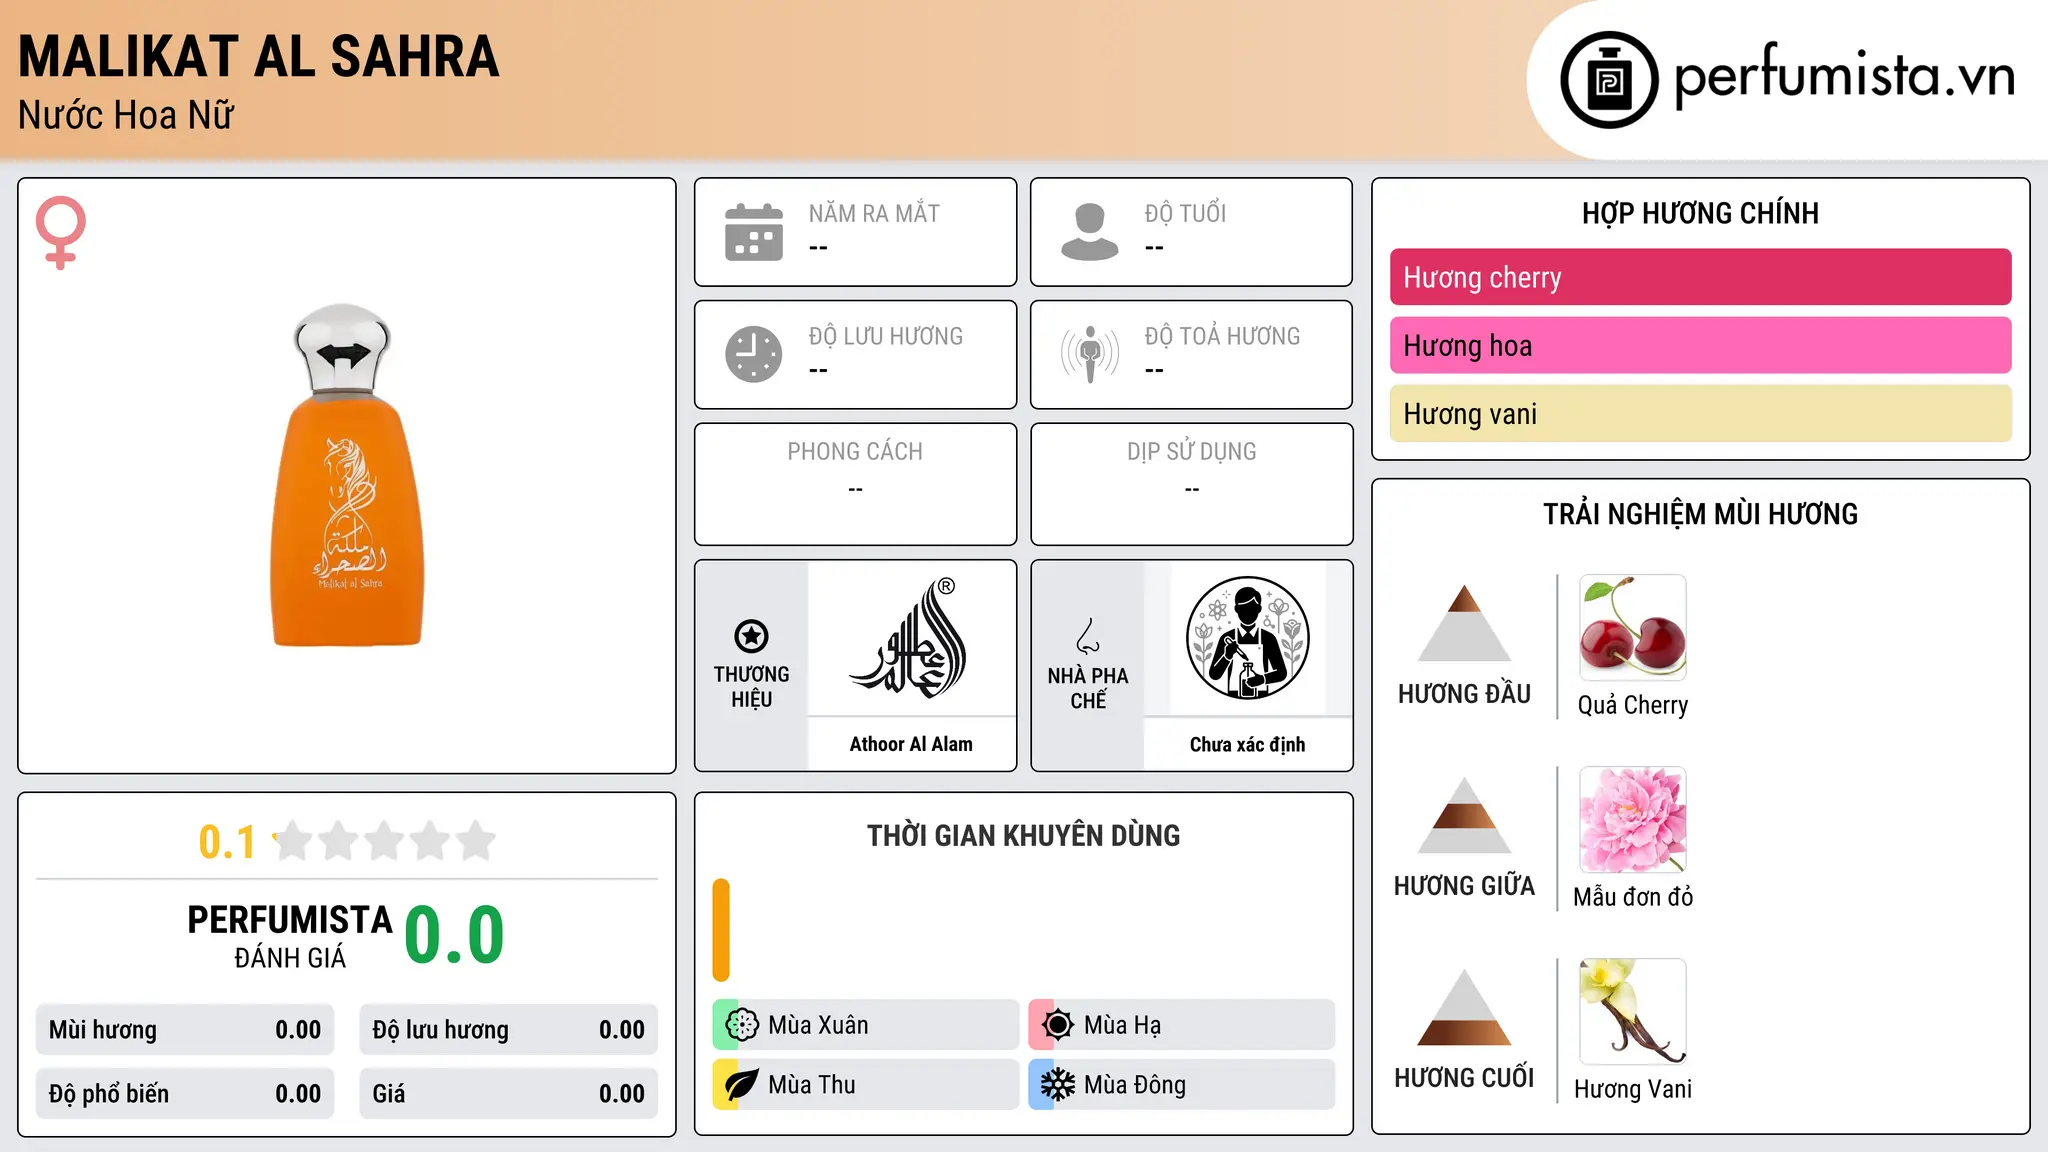Screen dimensions: 2048x1152
Task: Open the orange Malikat Al Sahra bottle image
Action: click(347, 475)
